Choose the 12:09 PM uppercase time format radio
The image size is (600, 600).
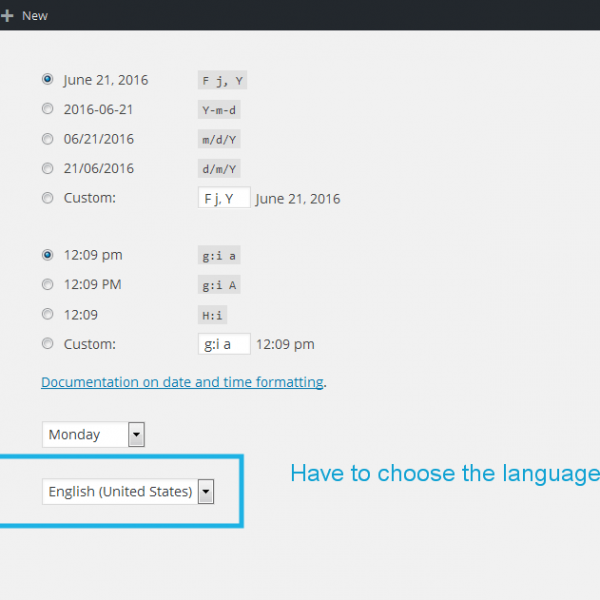pos(48,284)
